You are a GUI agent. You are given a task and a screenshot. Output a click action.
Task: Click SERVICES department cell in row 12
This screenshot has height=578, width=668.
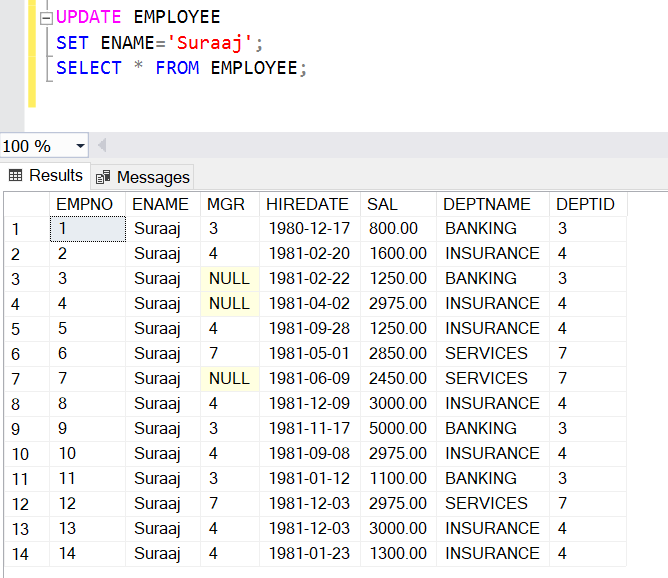(x=493, y=504)
